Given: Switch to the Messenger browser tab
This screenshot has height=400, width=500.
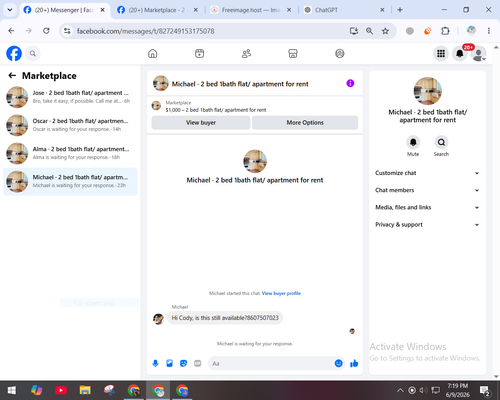Looking at the screenshot, I should tap(64, 10).
